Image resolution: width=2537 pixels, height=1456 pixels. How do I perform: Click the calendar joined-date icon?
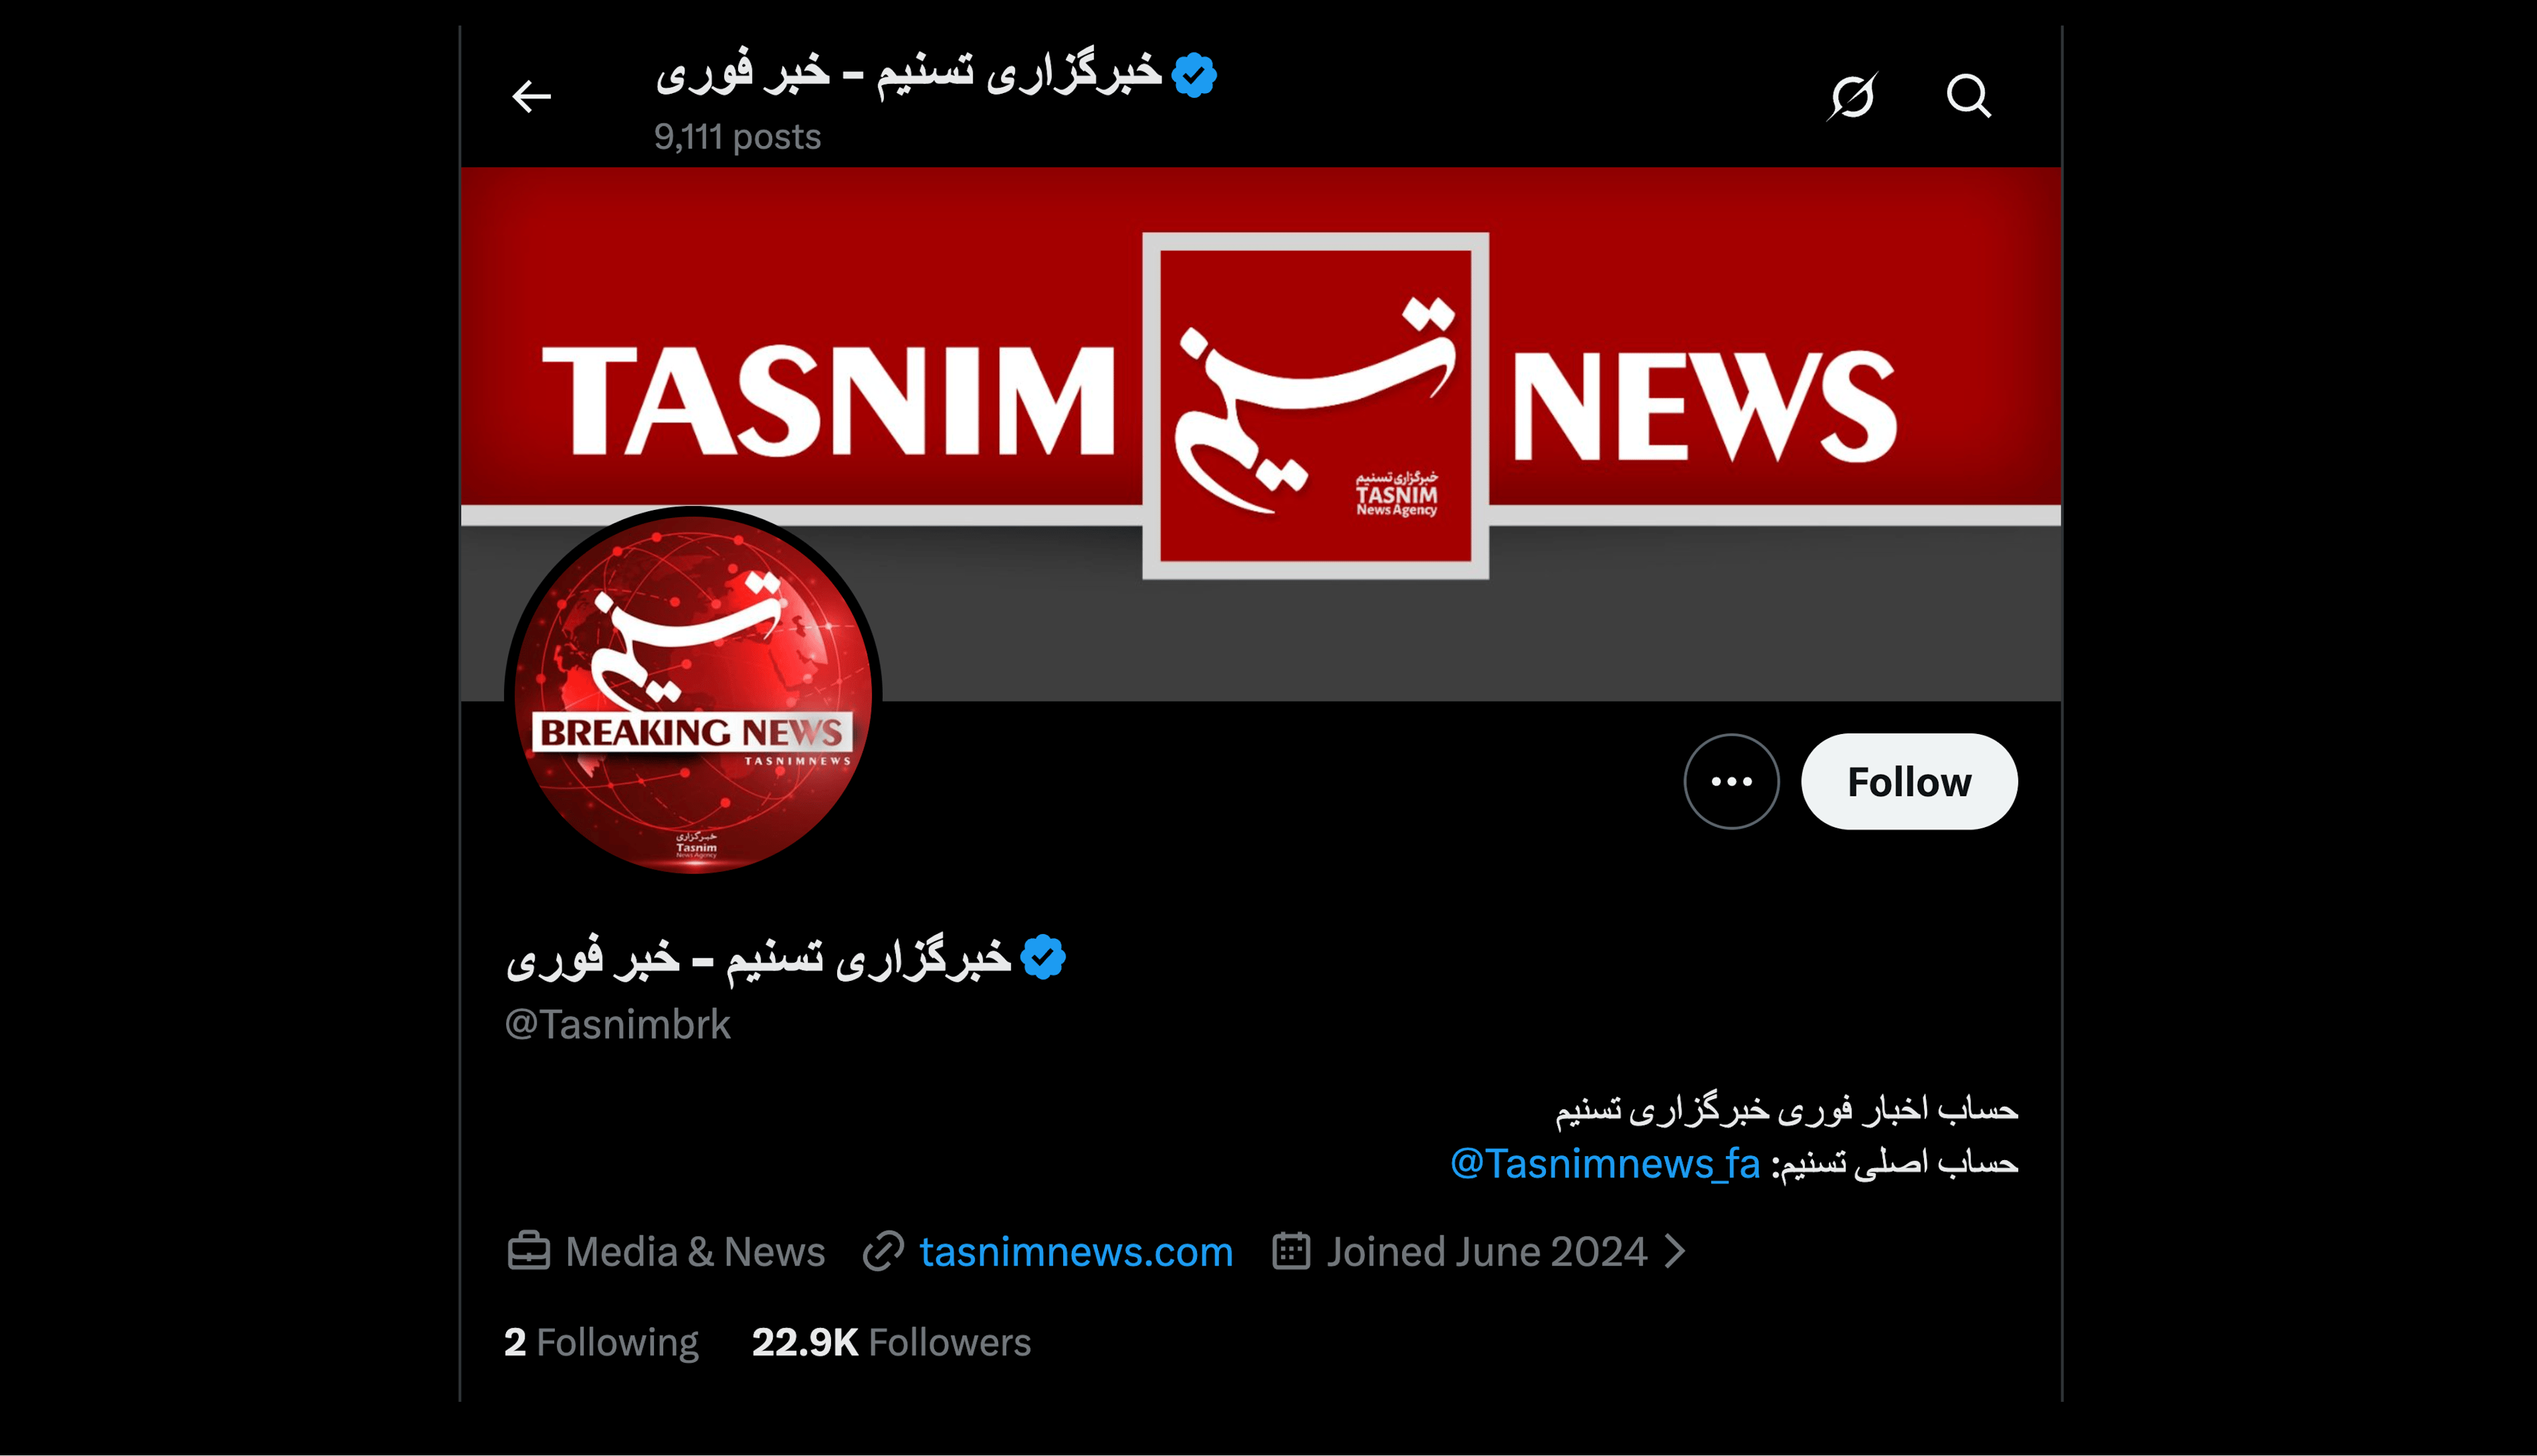point(1291,1251)
